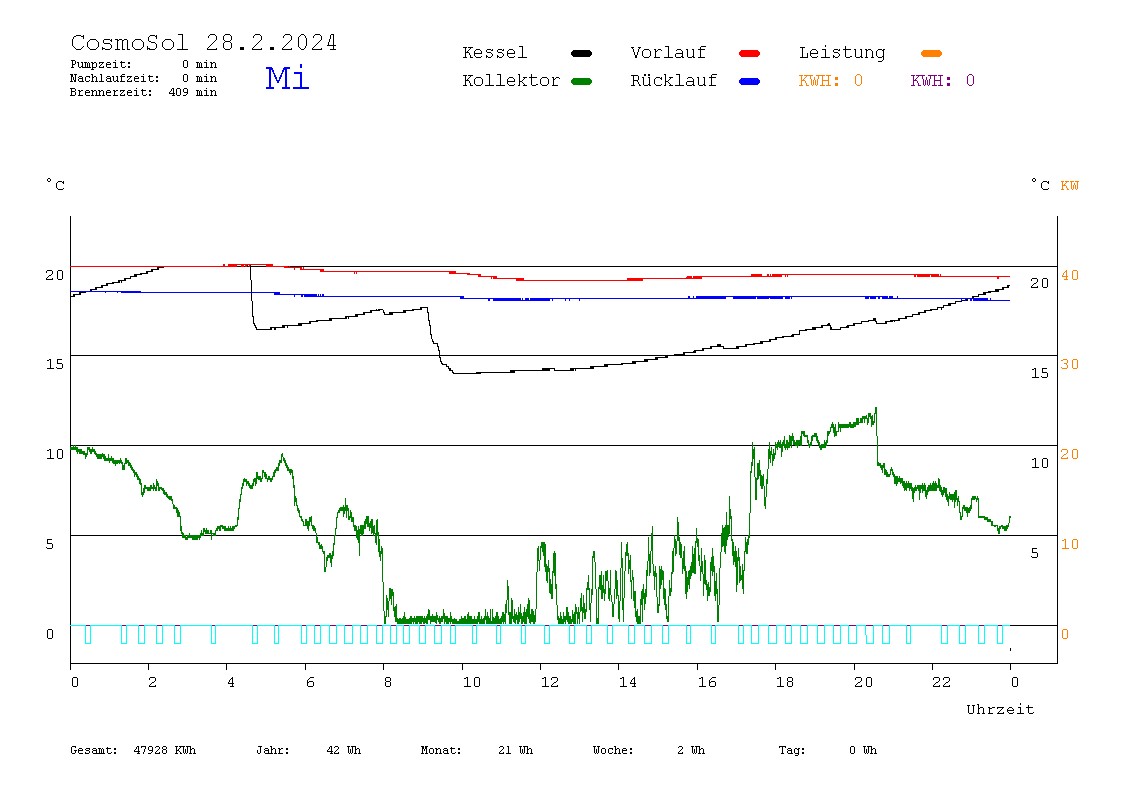Viewport: 1148px width, 812px height.
Task: Click the "Pumpzeit:" label
Action: (x=101, y=64)
